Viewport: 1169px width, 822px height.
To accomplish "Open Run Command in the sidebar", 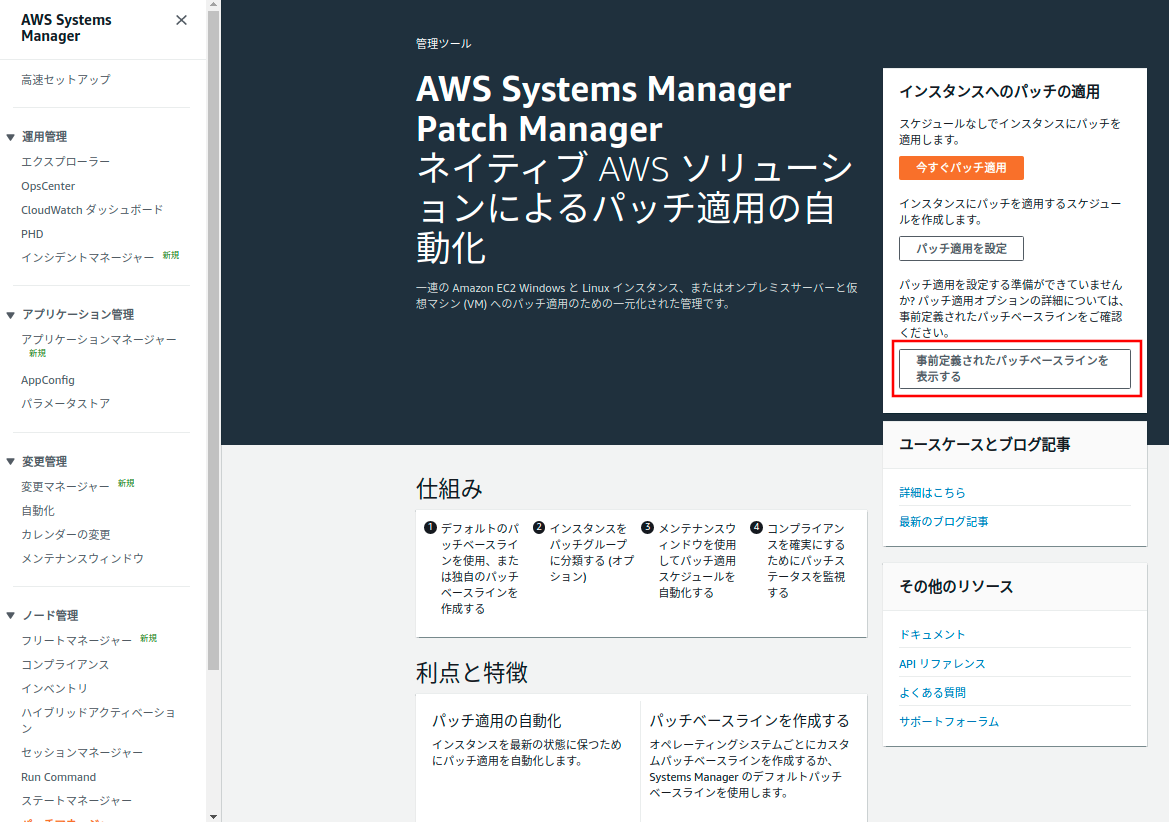I will [59, 777].
